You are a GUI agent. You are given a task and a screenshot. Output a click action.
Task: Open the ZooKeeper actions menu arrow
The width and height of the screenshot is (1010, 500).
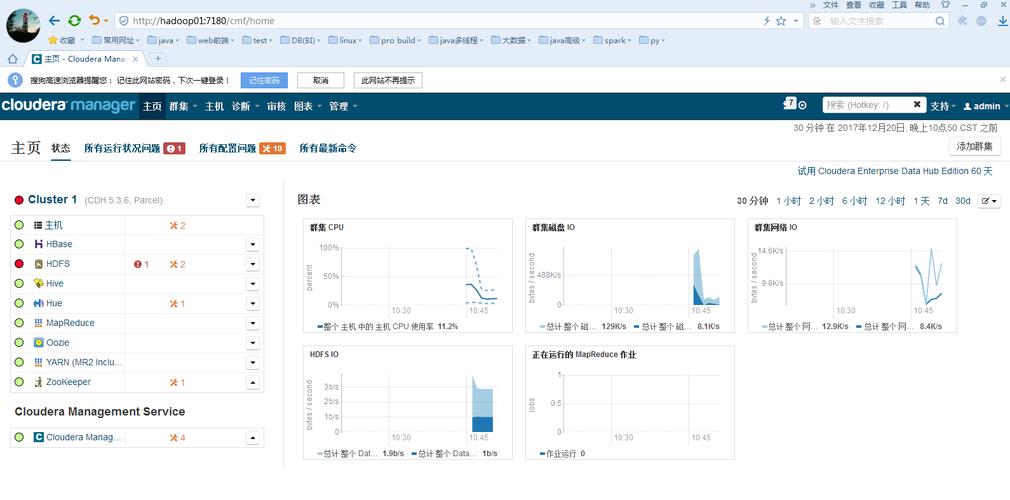(253, 383)
